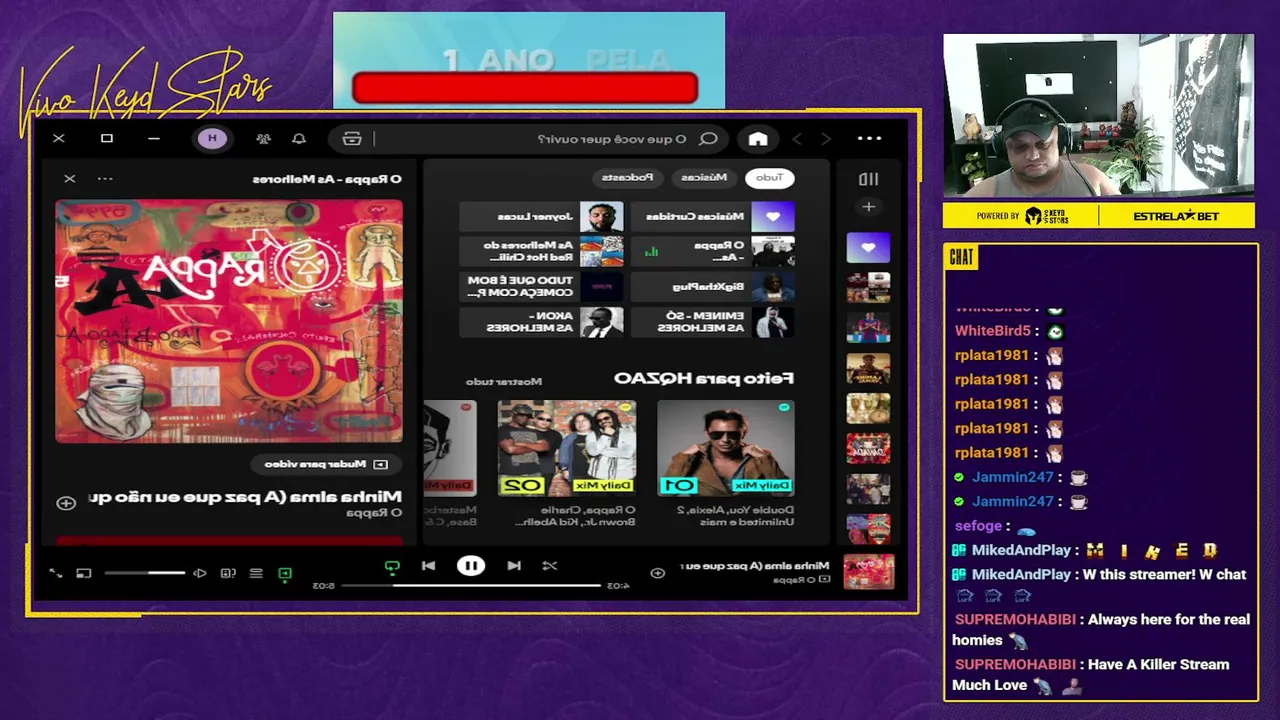This screenshot has height=720, width=1280.
Task: Select the 'Músicas' filter chip
Action: 704,178
